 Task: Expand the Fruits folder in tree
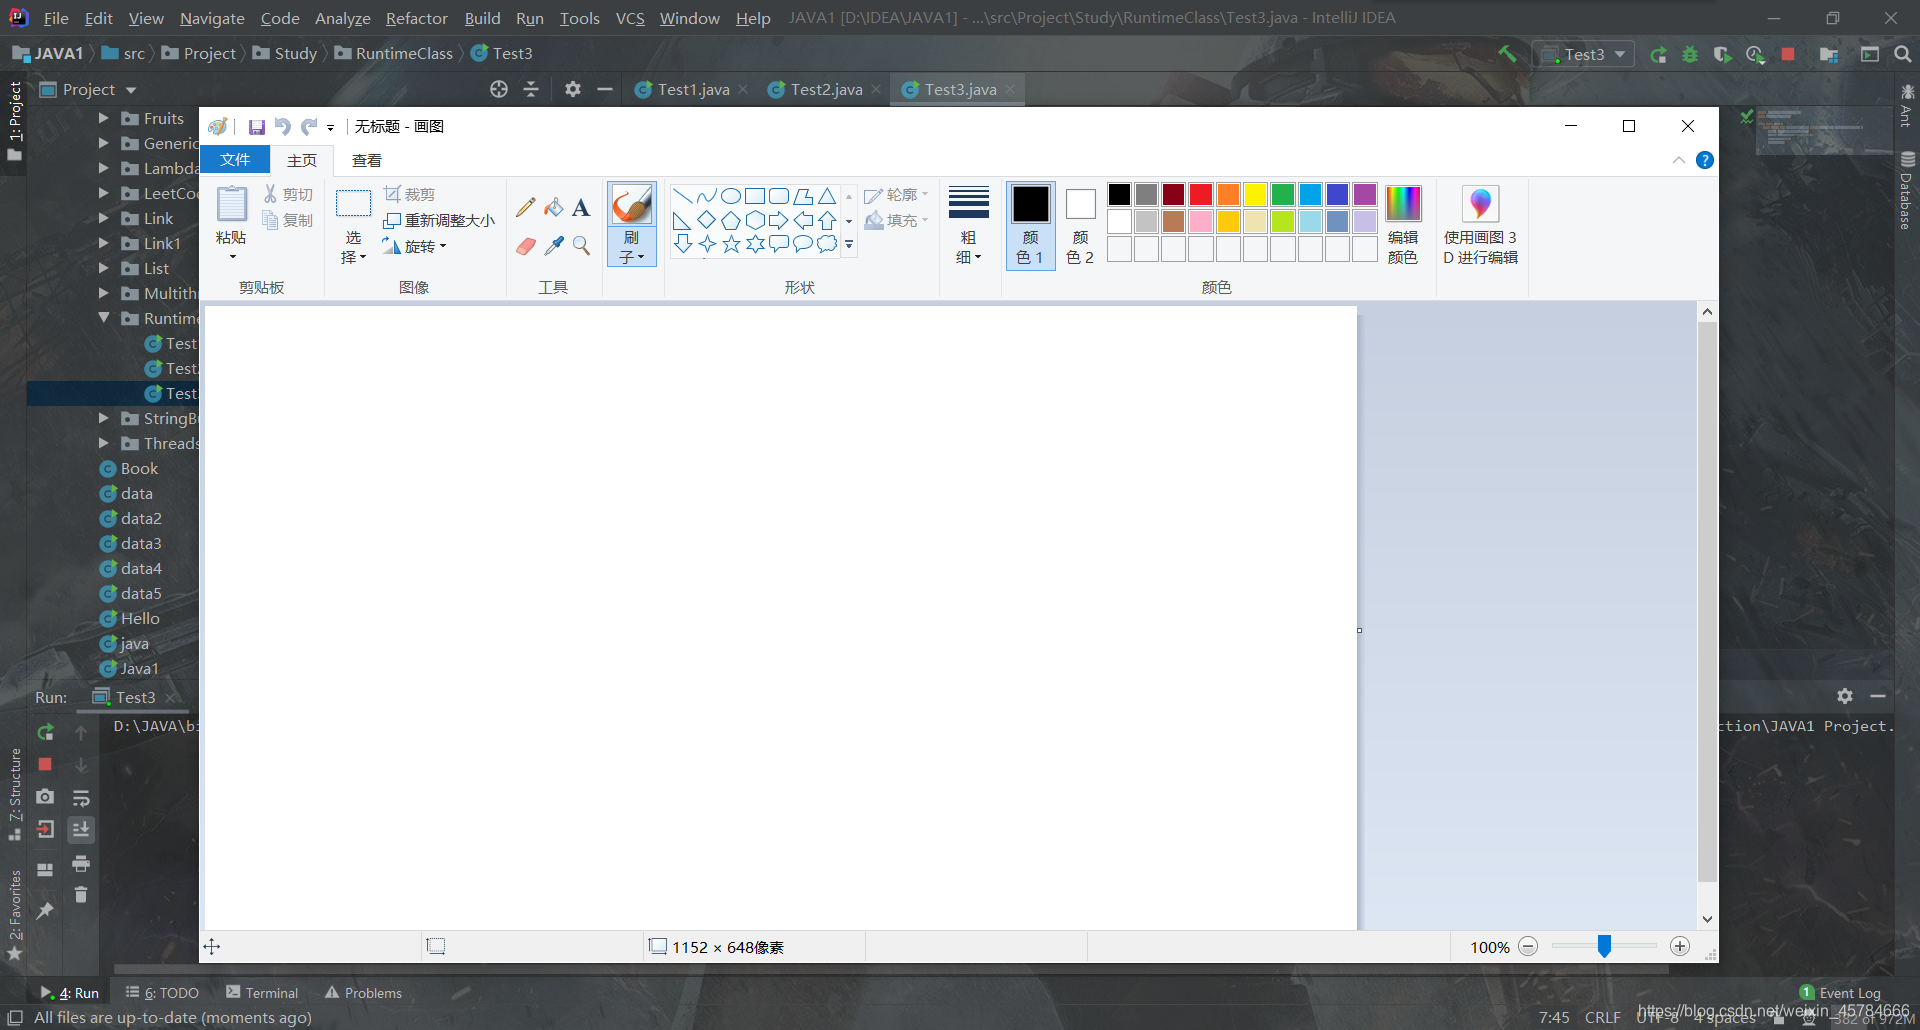click(103, 118)
